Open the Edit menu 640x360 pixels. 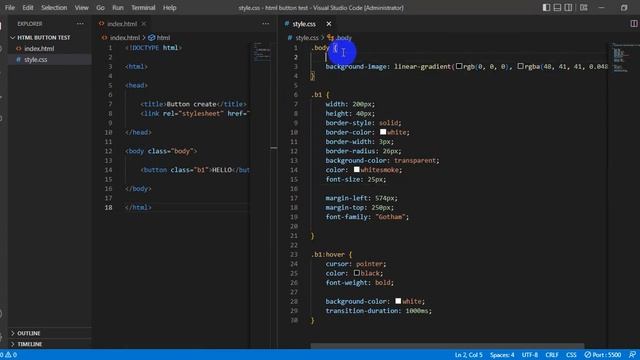click(x=28, y=8)
